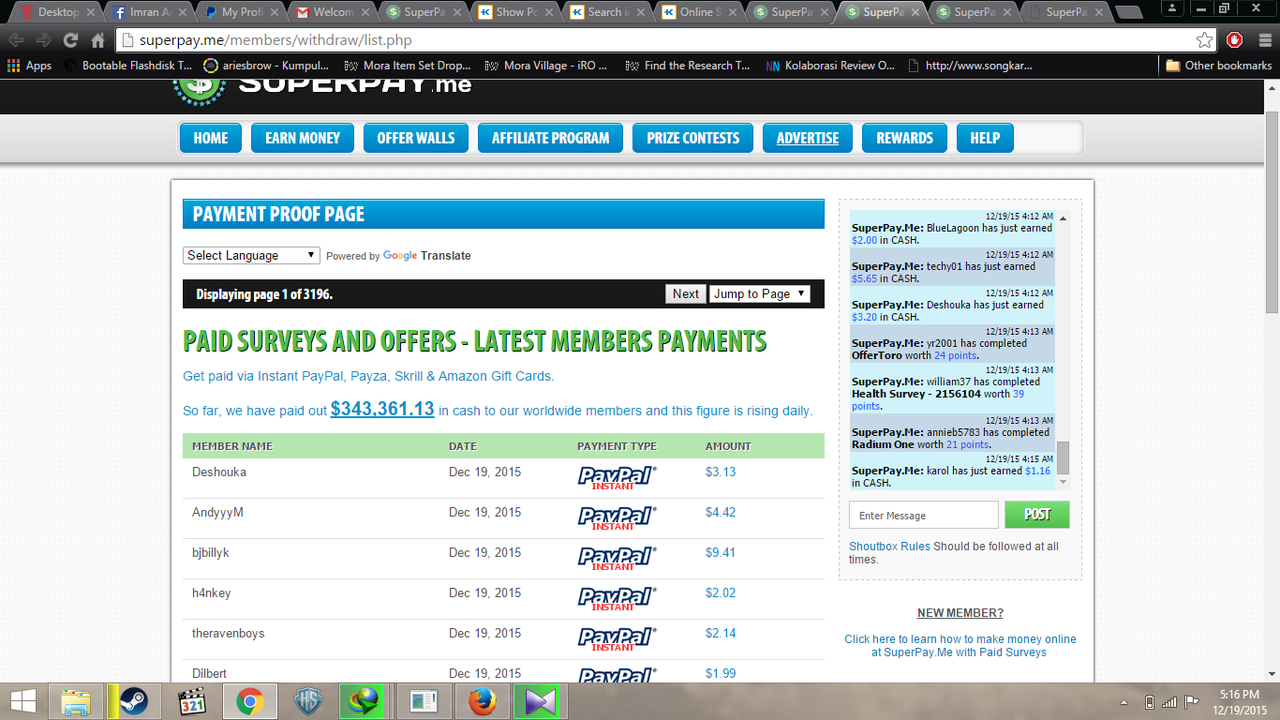Open the Kolaborasi Review bookmark

pyautogui.click(x=830, y=66)
